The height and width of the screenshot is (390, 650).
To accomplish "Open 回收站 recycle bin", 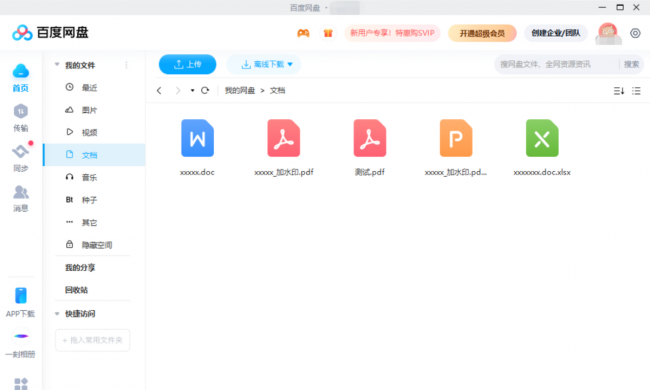I will click(x=76, y=290).
